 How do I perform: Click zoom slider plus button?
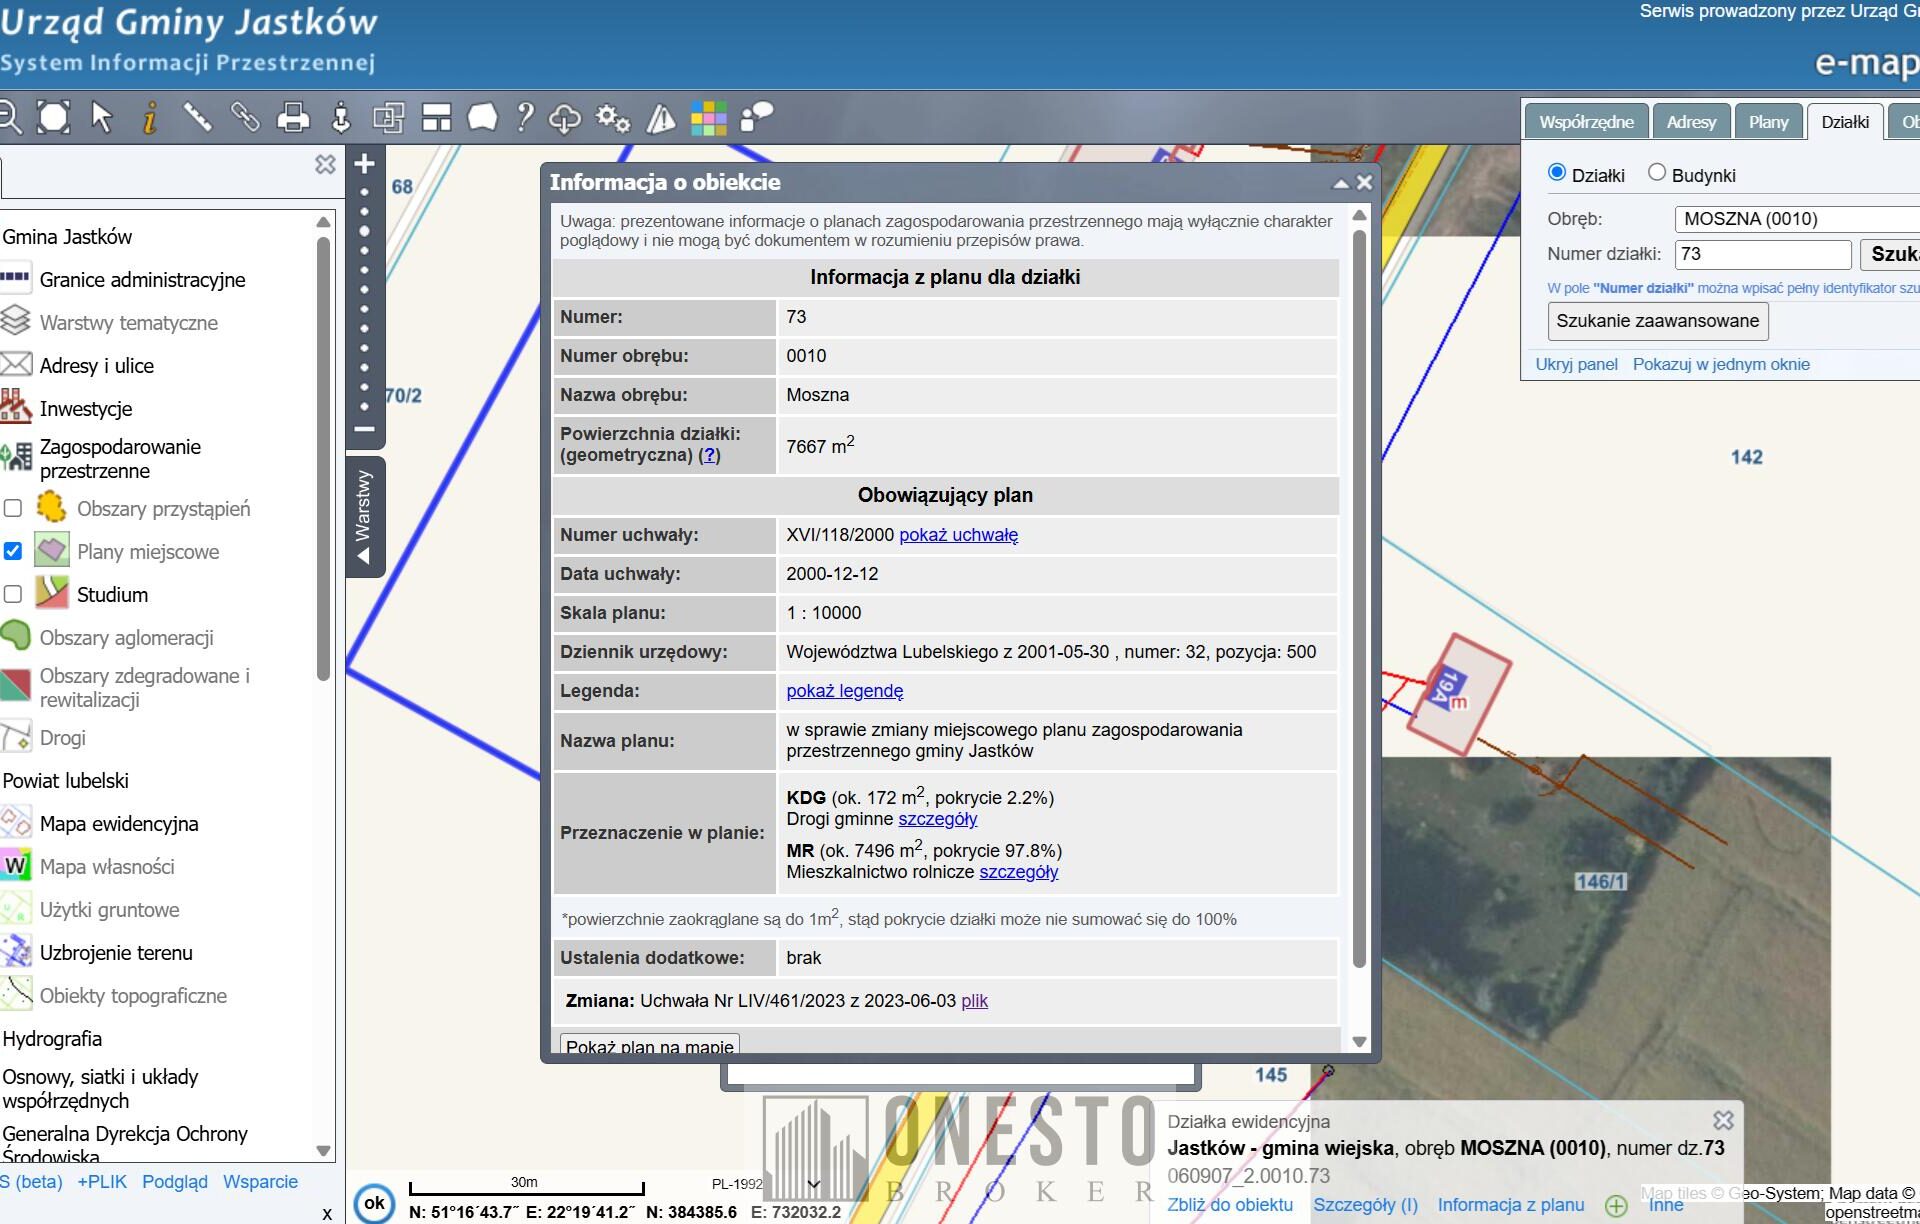click(x=365, y=164)
